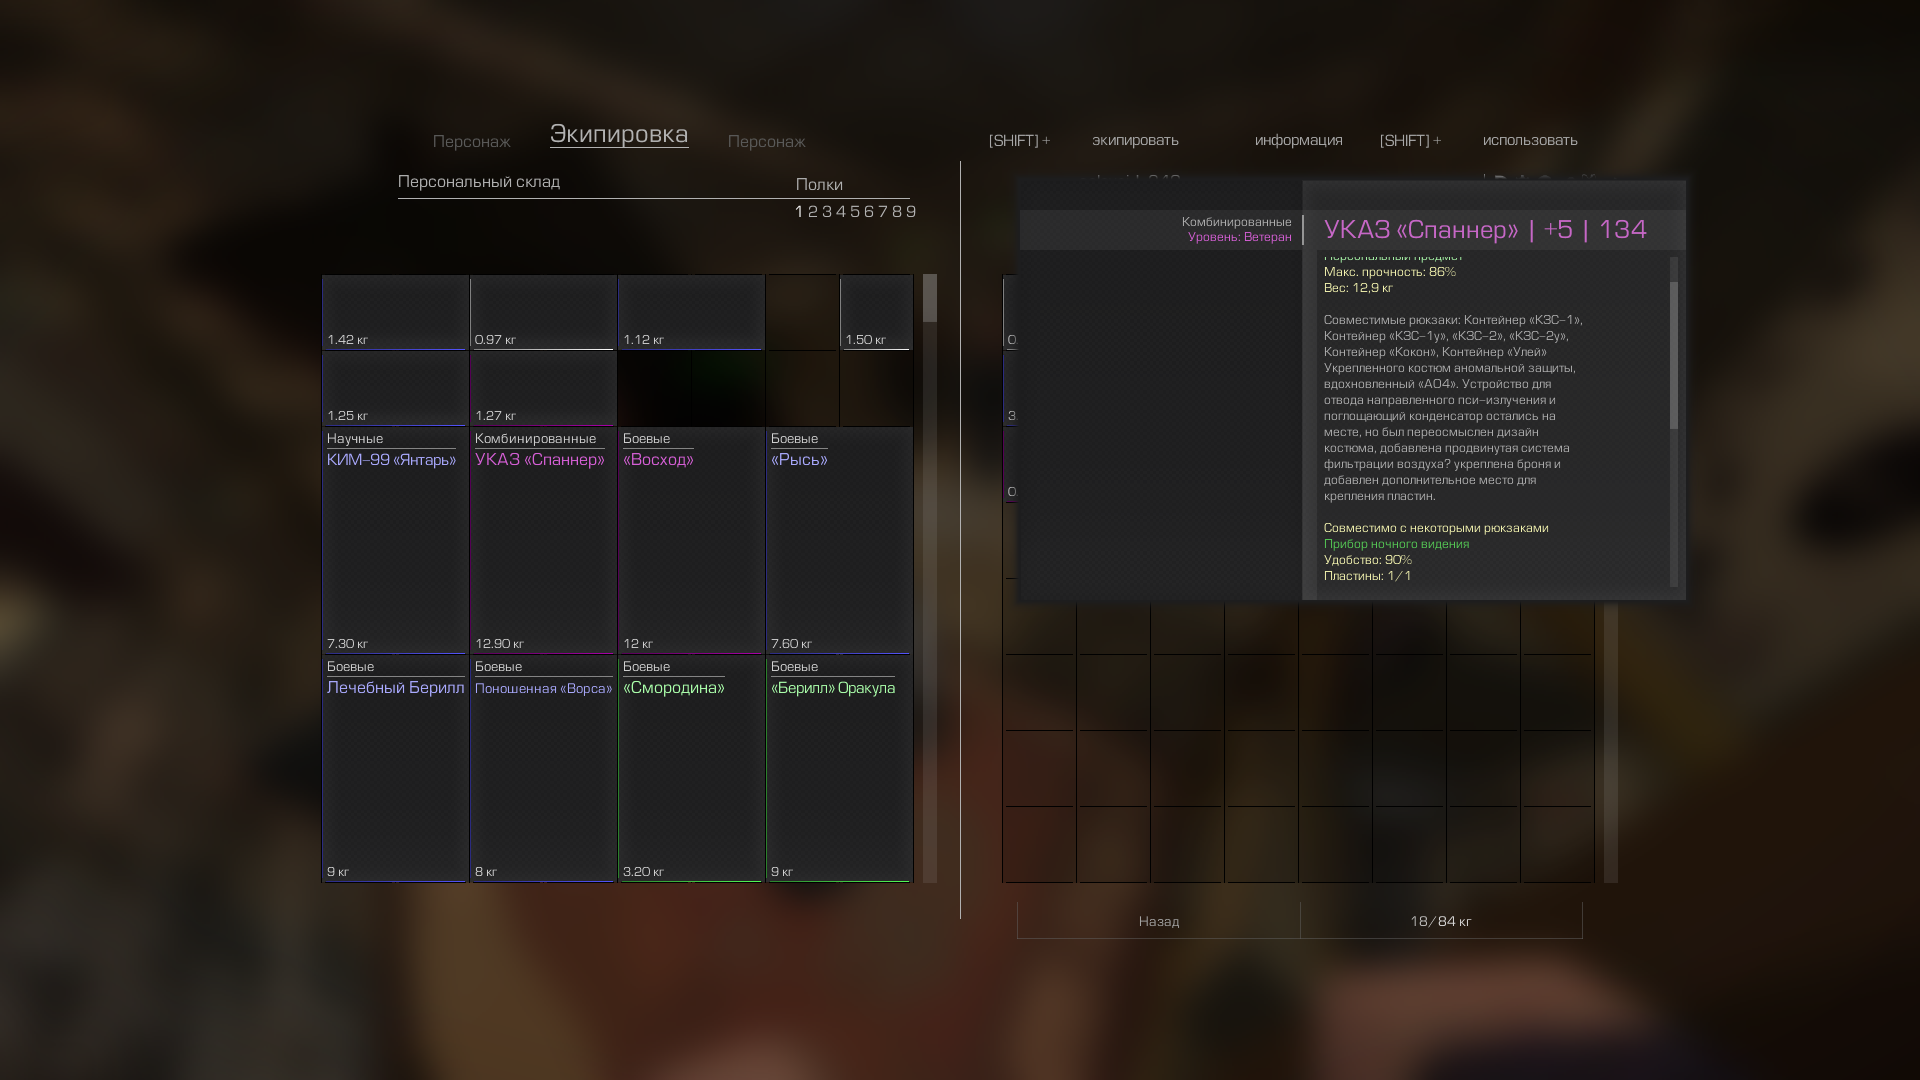The image size is (1920, 1080).
Task: Click the Персональный склад heading
Action: 479,182
